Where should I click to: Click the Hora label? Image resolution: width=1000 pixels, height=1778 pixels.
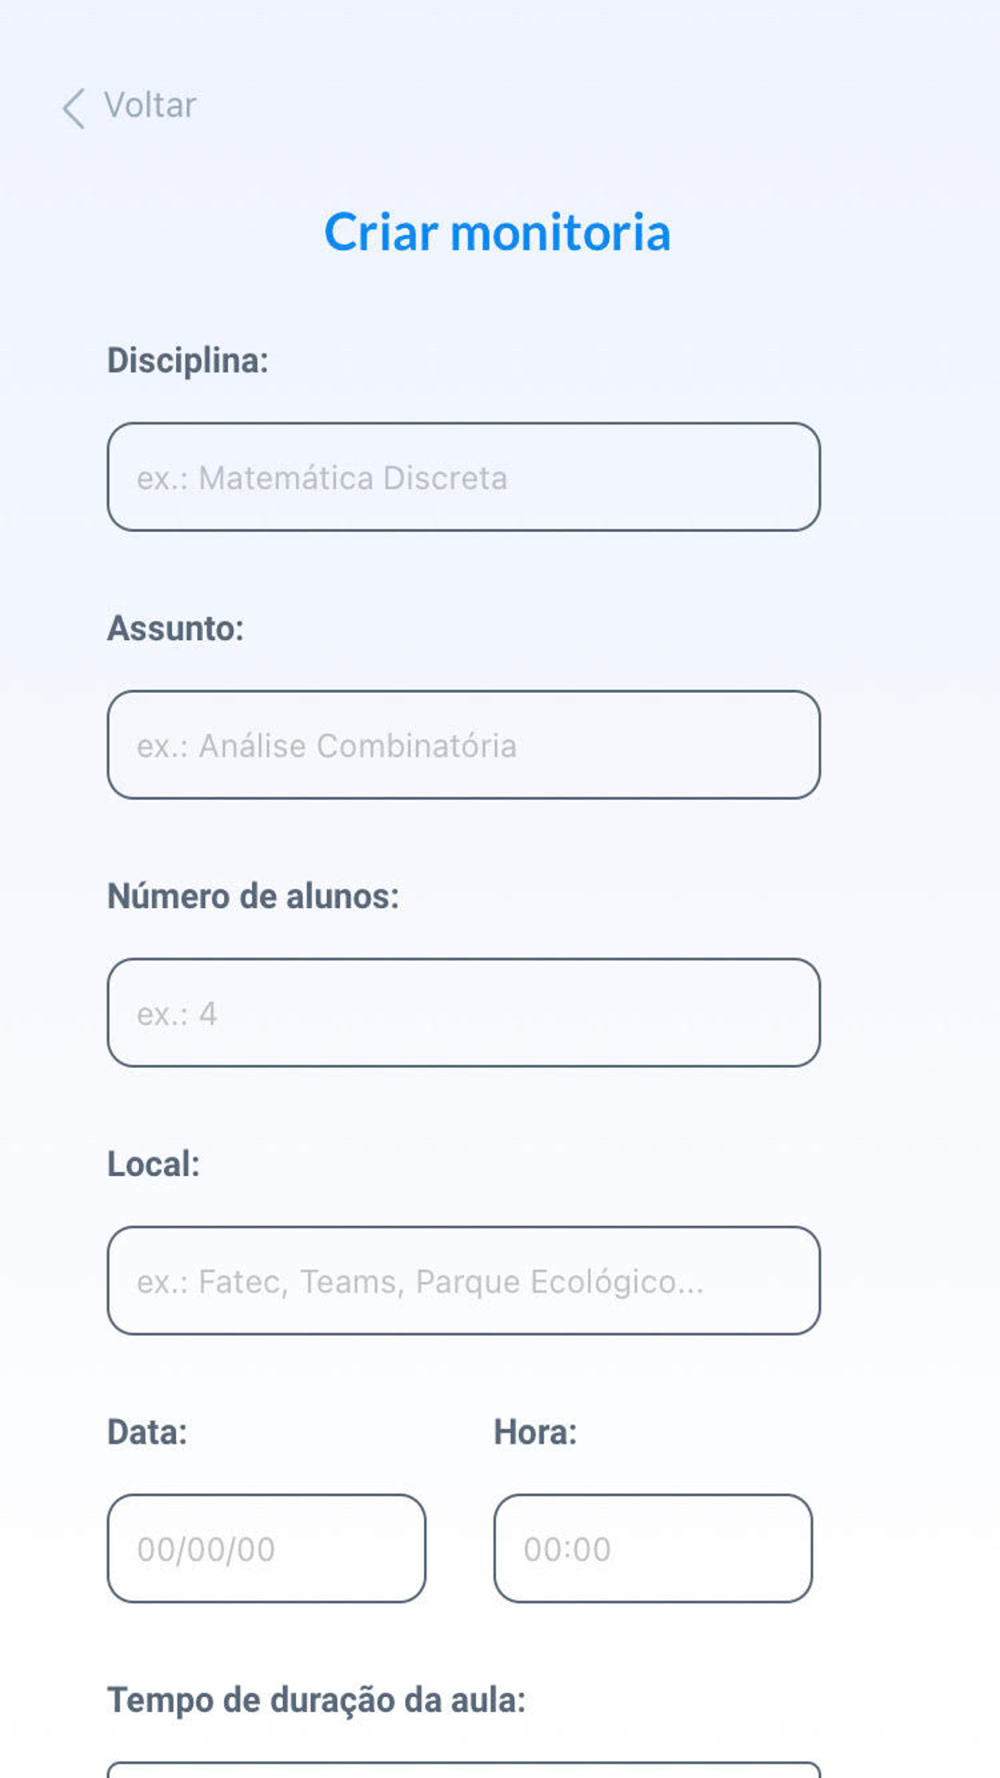535,1432
